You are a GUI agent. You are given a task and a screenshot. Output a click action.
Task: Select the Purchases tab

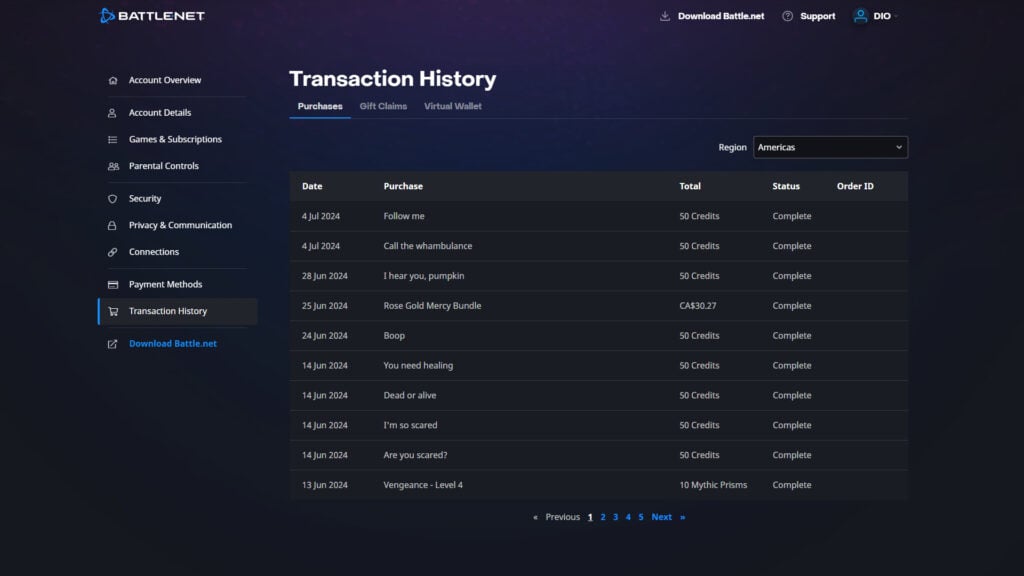coord(319,105)
